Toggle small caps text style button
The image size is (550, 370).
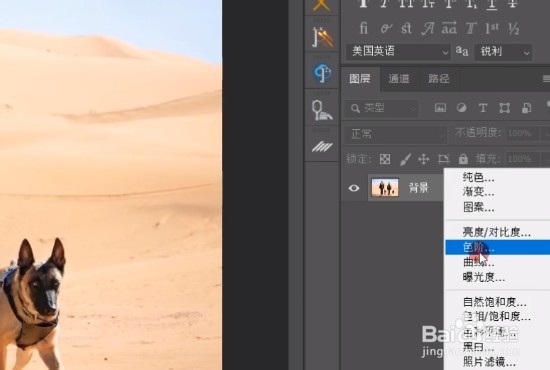pyautogui.click(x=428, y=4)
